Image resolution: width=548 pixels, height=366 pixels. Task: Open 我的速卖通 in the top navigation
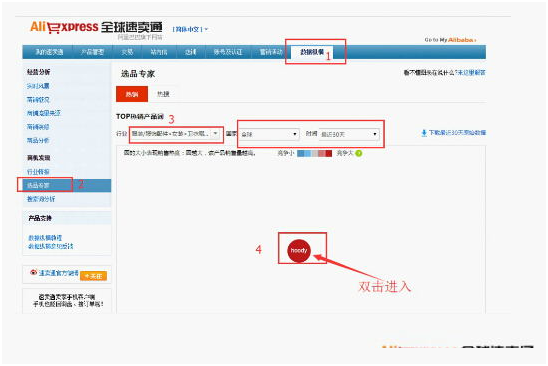49,52
